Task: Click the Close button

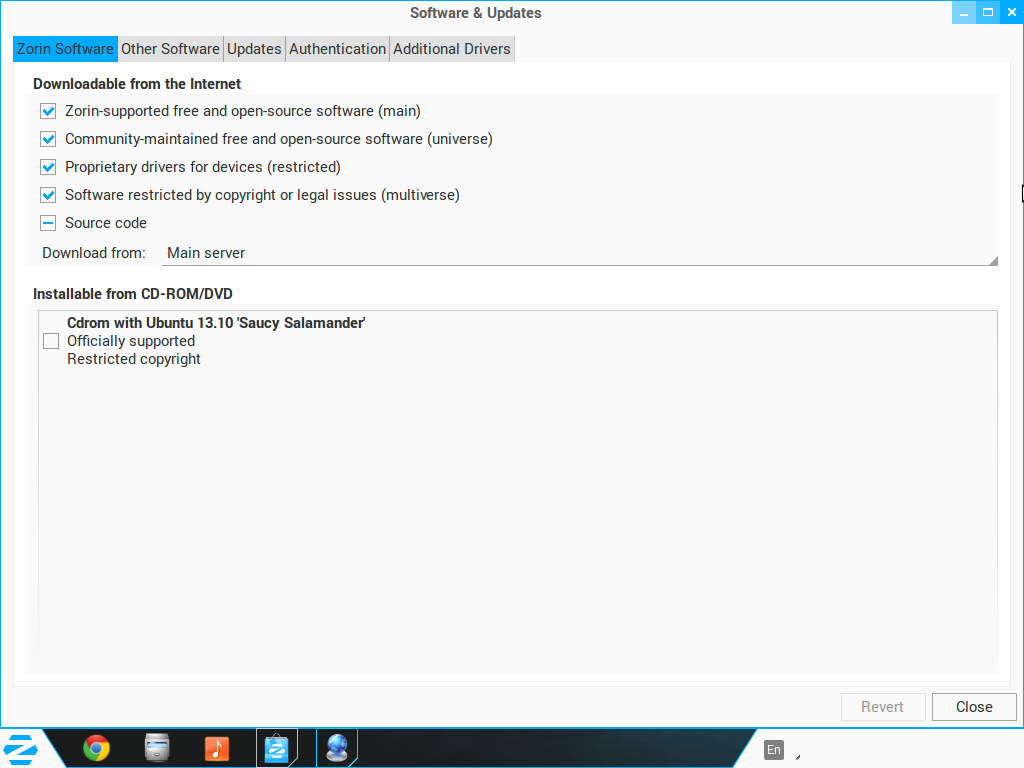Action: (x=974, y=707)
